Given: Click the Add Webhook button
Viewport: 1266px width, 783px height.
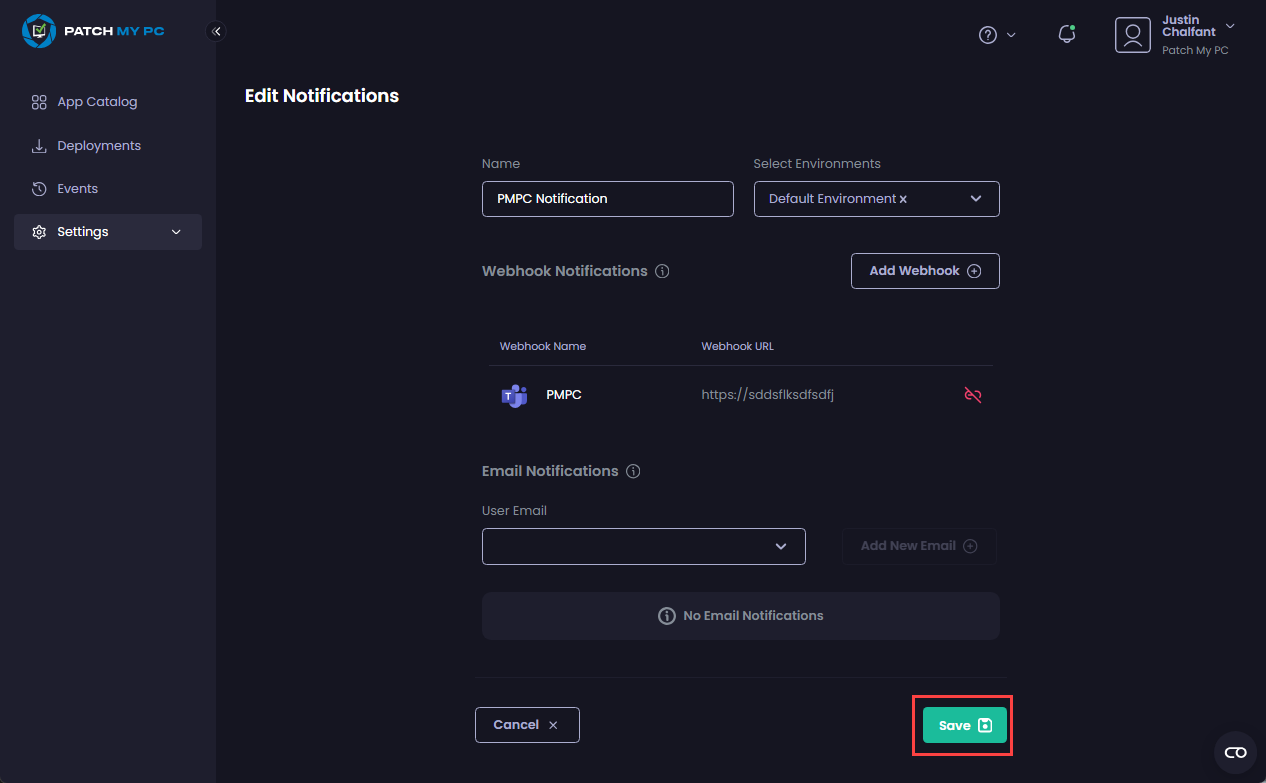Looking at the screenshot, I should [x=925, y=271].
